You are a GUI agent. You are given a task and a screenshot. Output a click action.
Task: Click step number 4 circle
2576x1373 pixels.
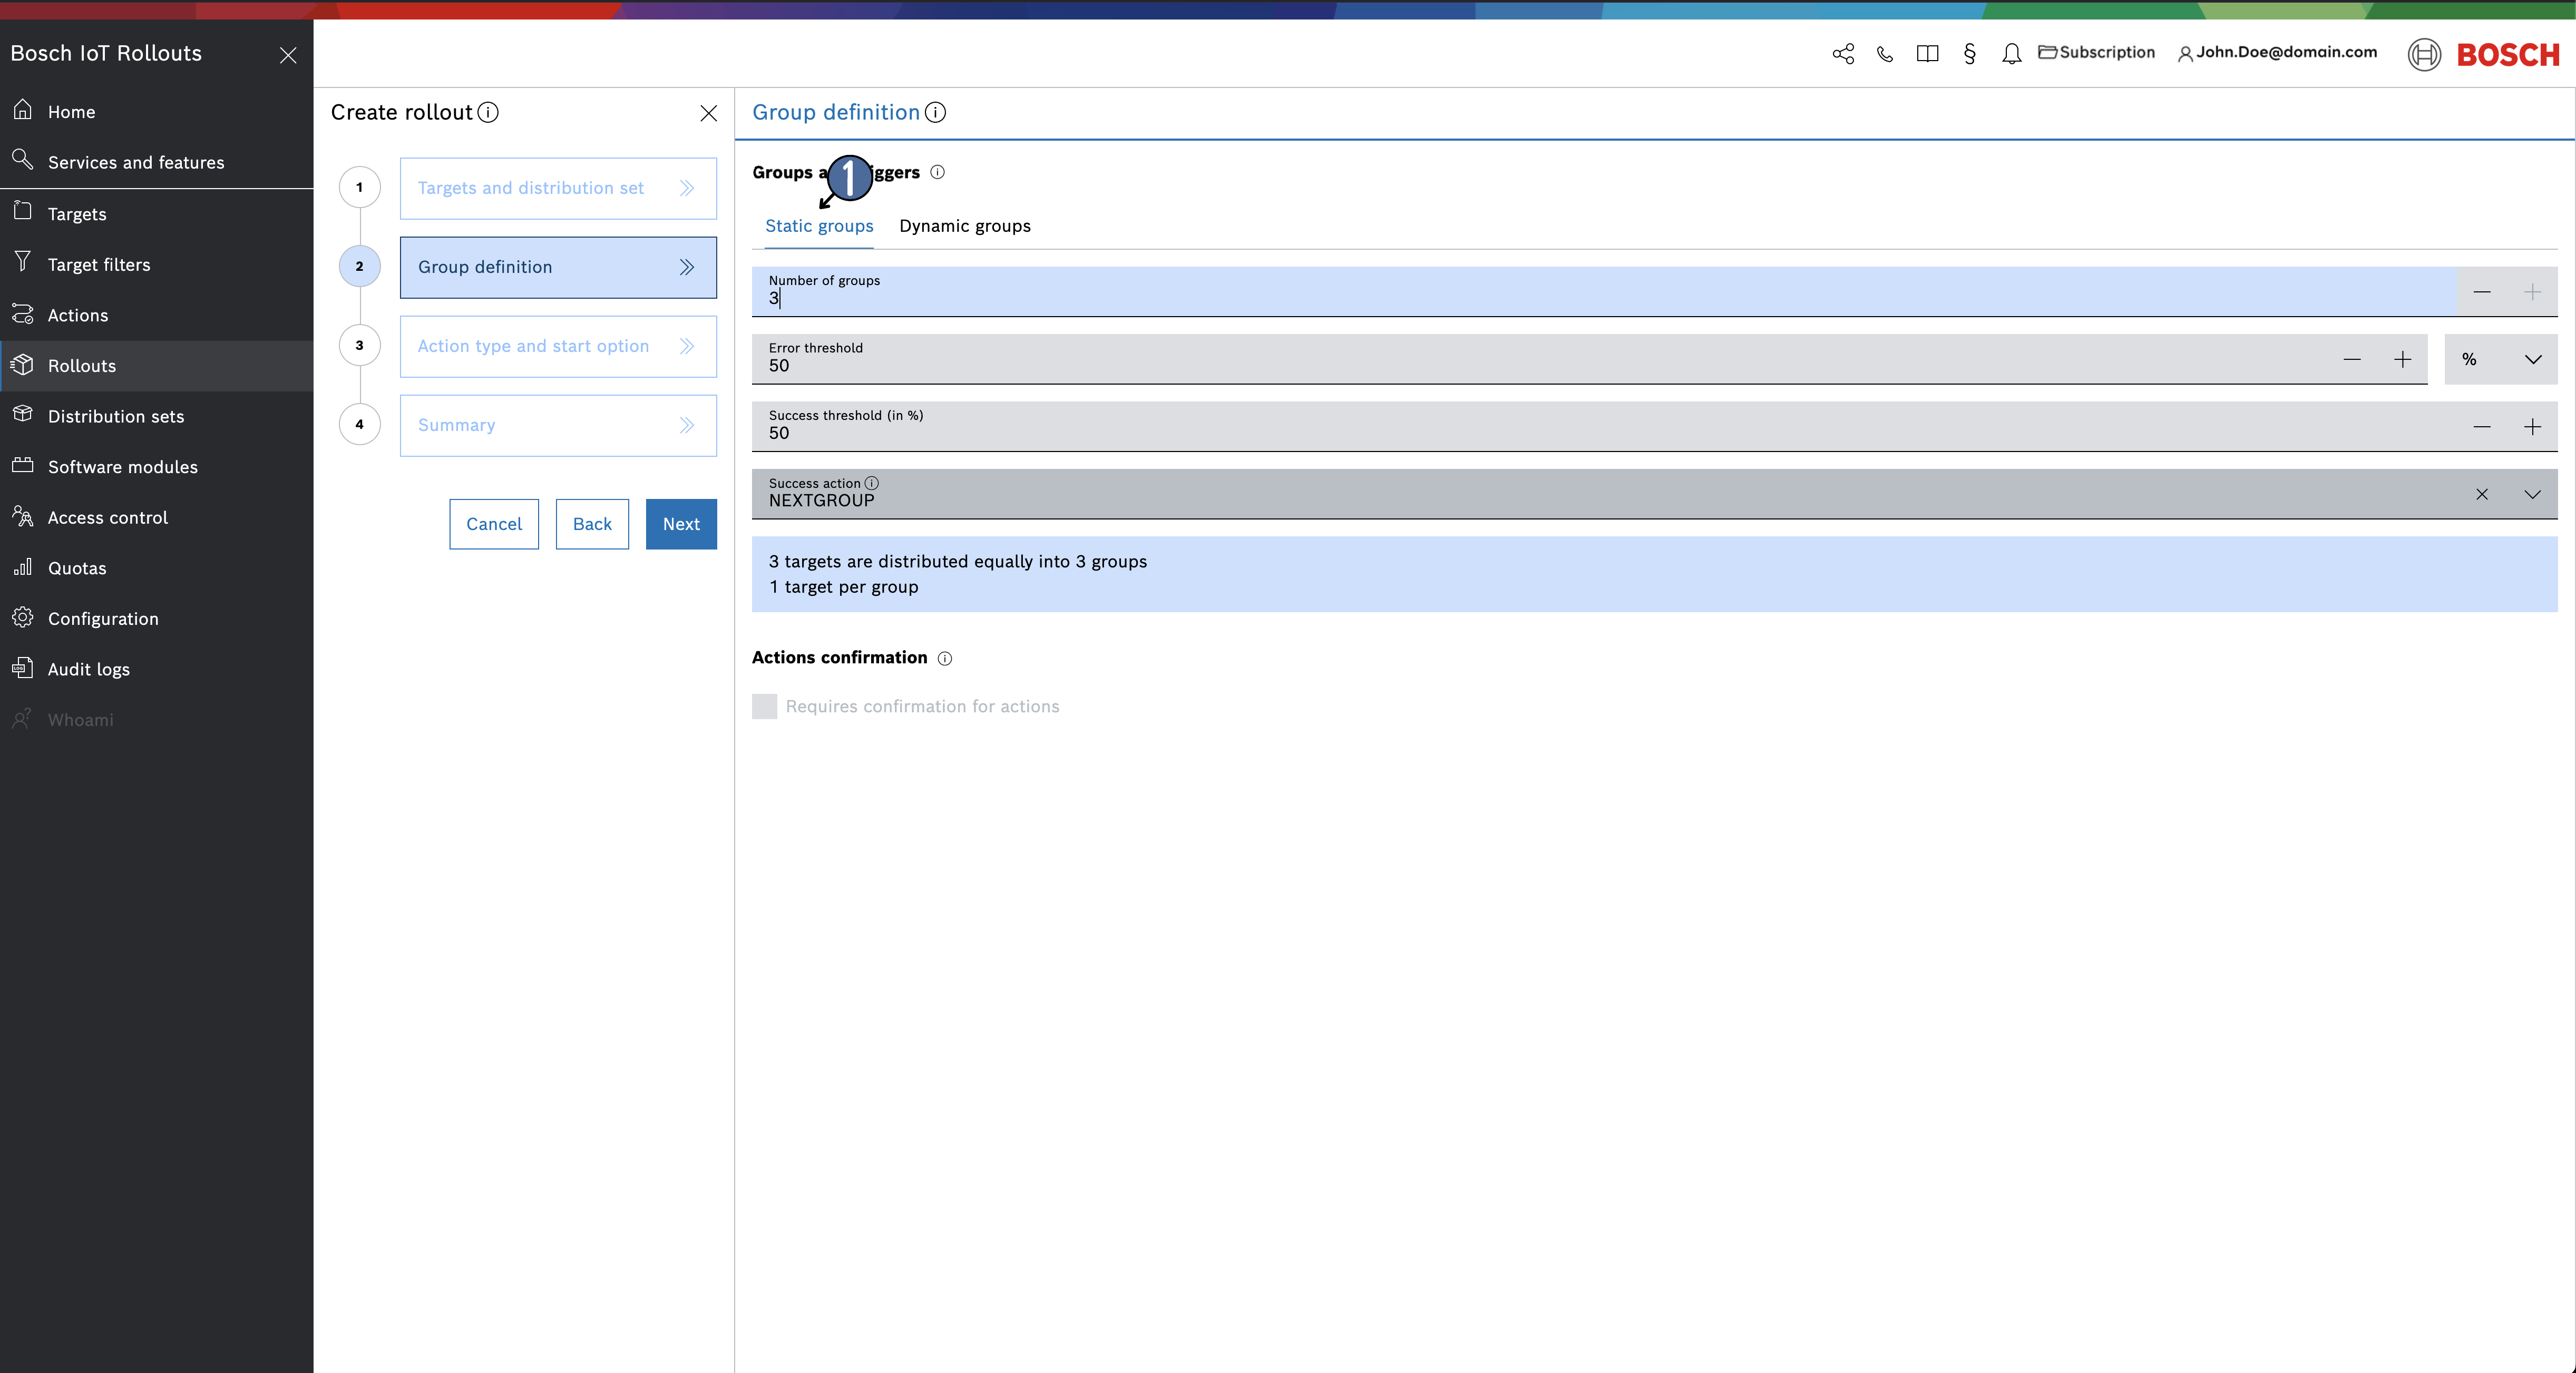click(x=359, y=424)
